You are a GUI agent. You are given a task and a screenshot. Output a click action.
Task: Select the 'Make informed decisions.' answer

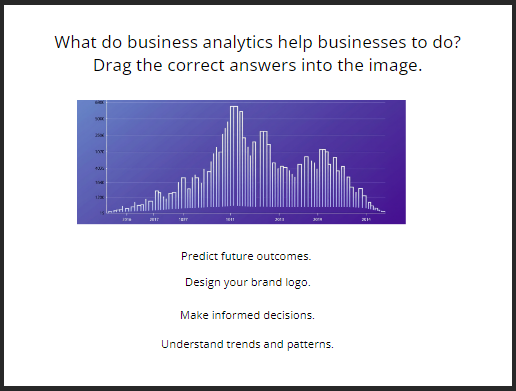click(247, 315)
